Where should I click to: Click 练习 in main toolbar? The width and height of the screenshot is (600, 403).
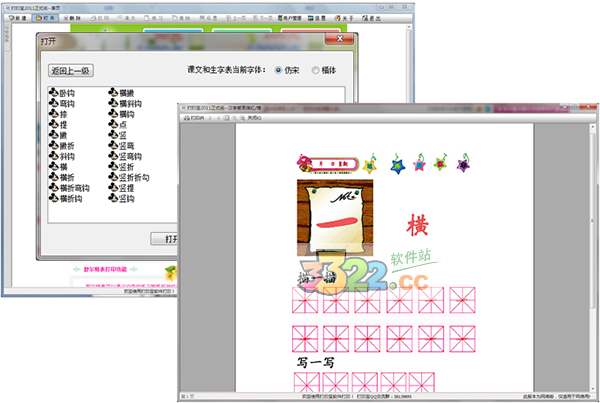pyautogui.click(x=153, y=18)
